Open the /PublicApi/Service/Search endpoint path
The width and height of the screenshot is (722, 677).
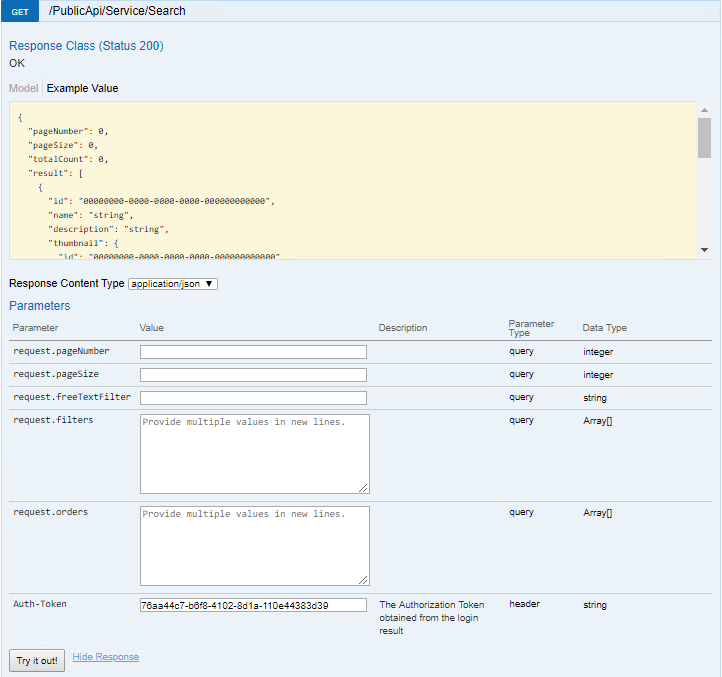[117, 11]
